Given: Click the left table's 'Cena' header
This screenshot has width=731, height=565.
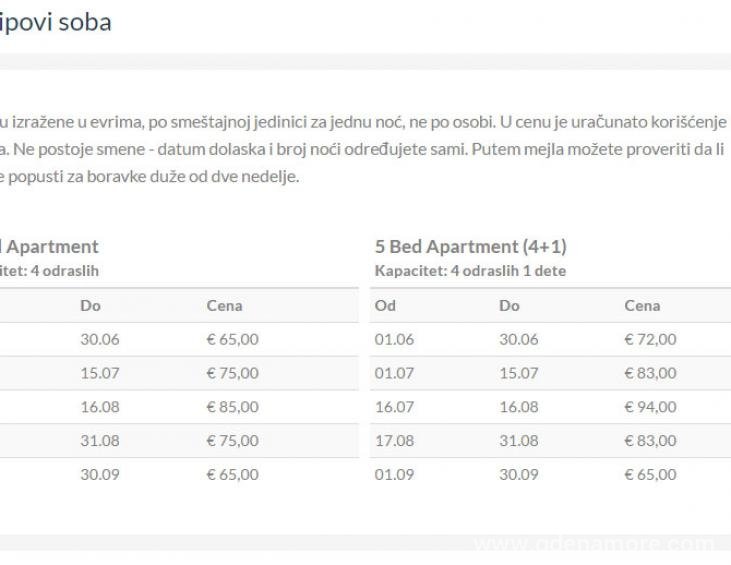Looking at the screenshot, I should [224, 306].
